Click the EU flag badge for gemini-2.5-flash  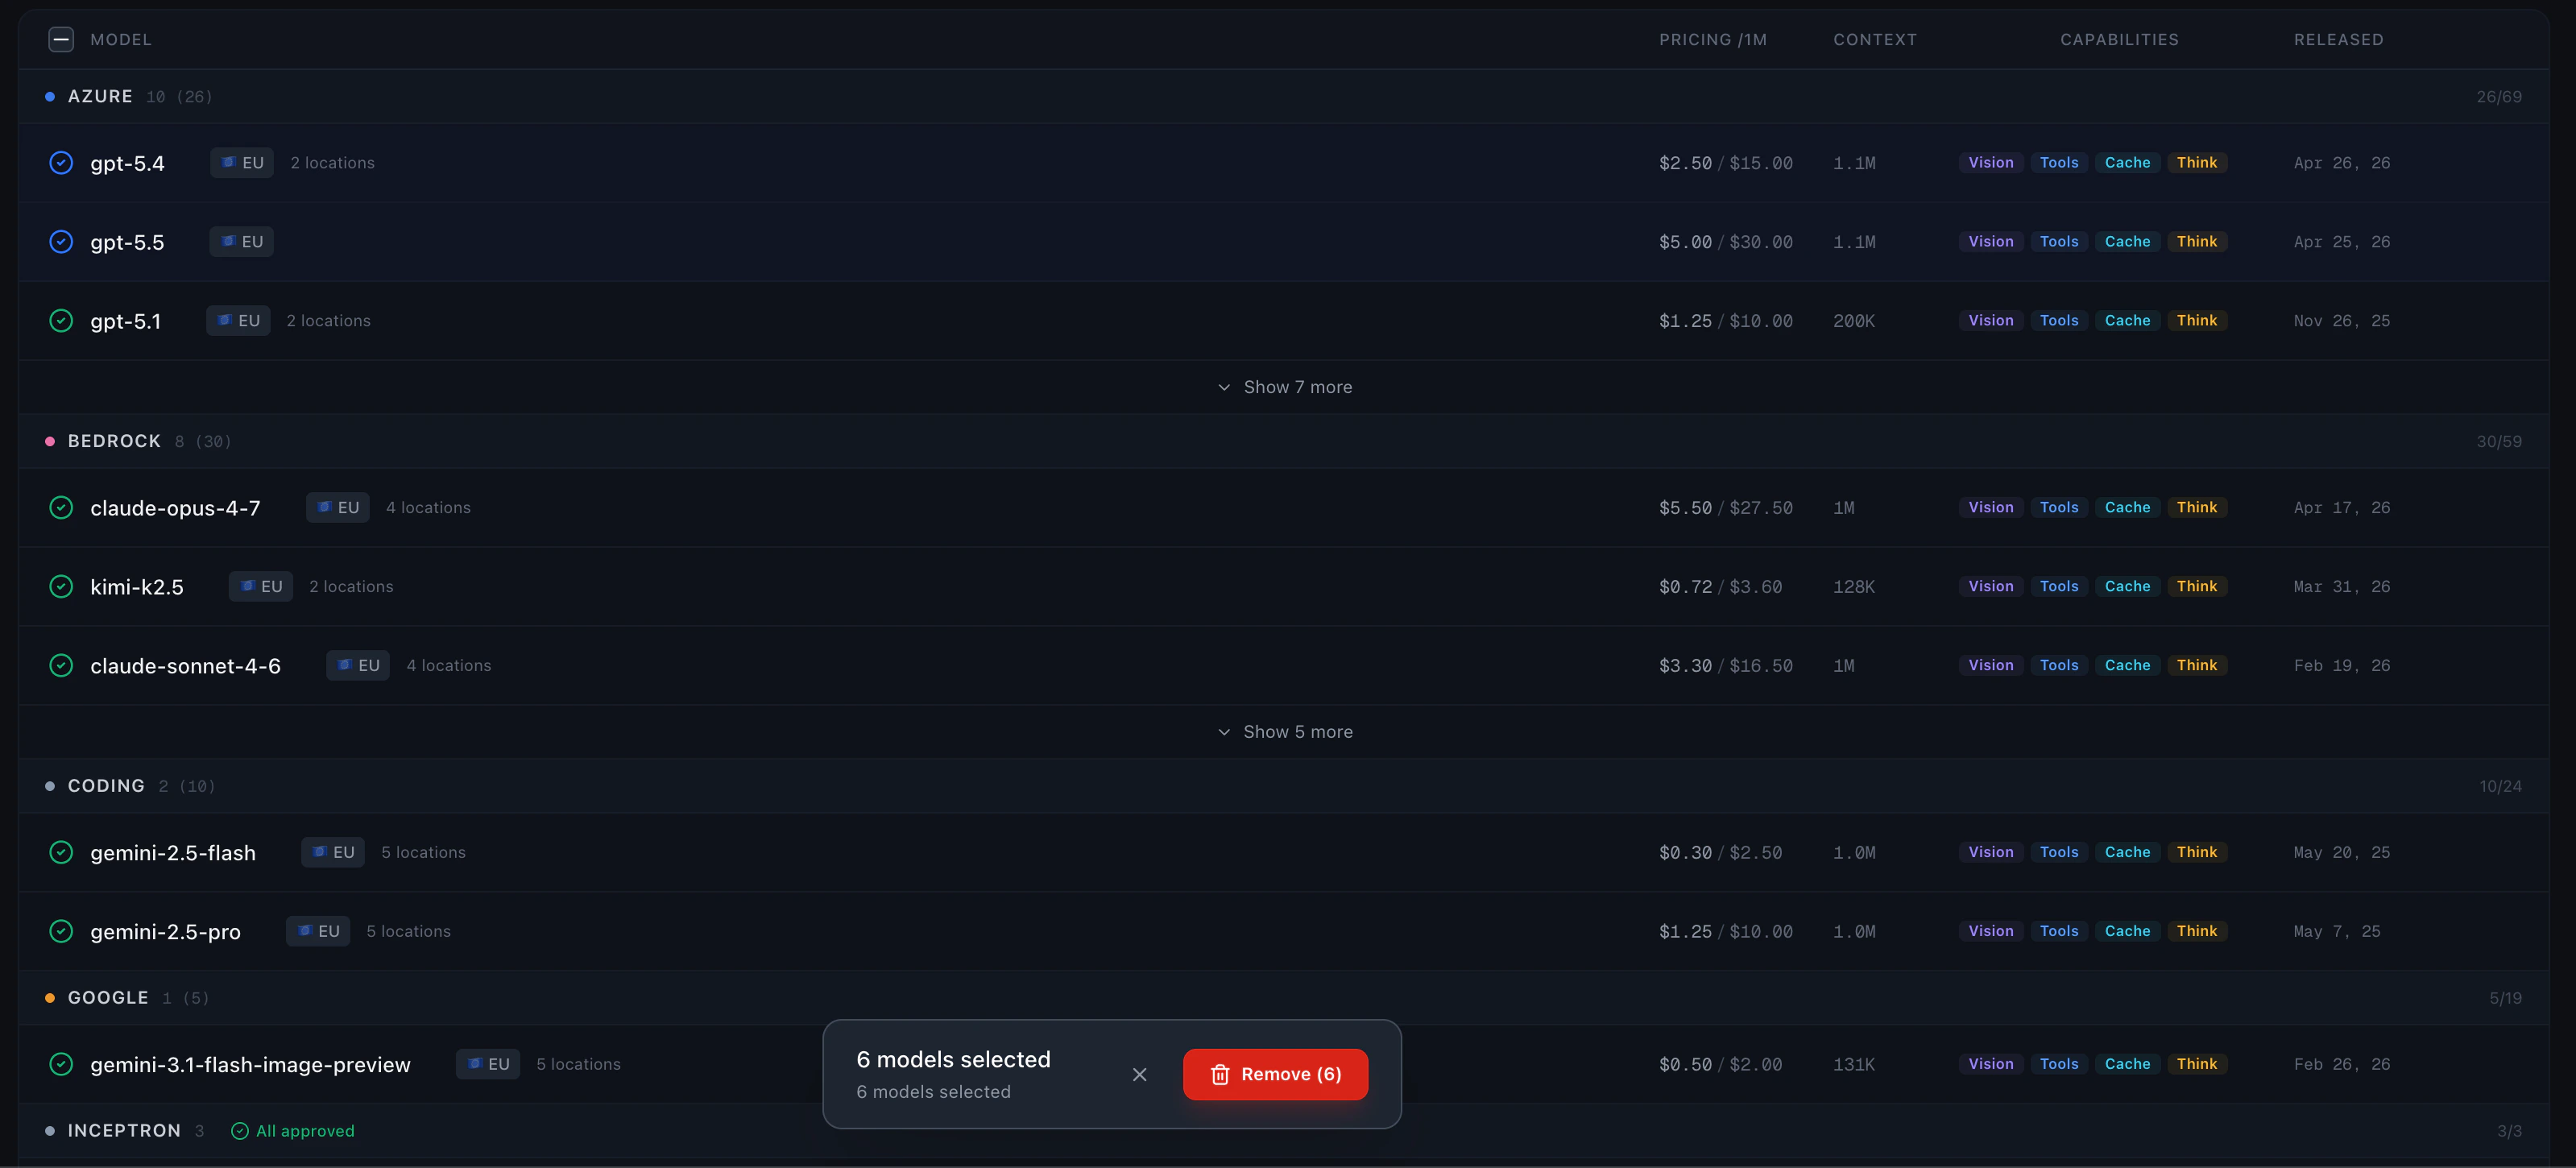(x=333, y=853)
